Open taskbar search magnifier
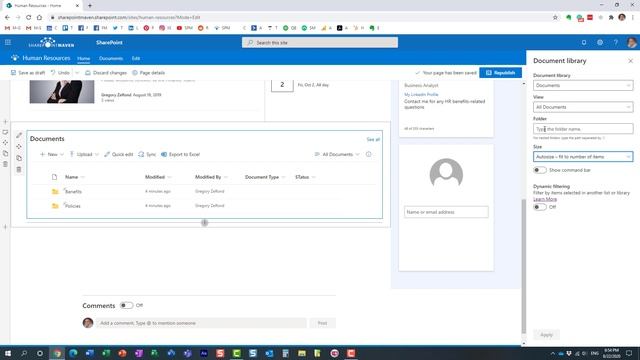This screenshot has width=640, height=360. (x=24, y=353)
